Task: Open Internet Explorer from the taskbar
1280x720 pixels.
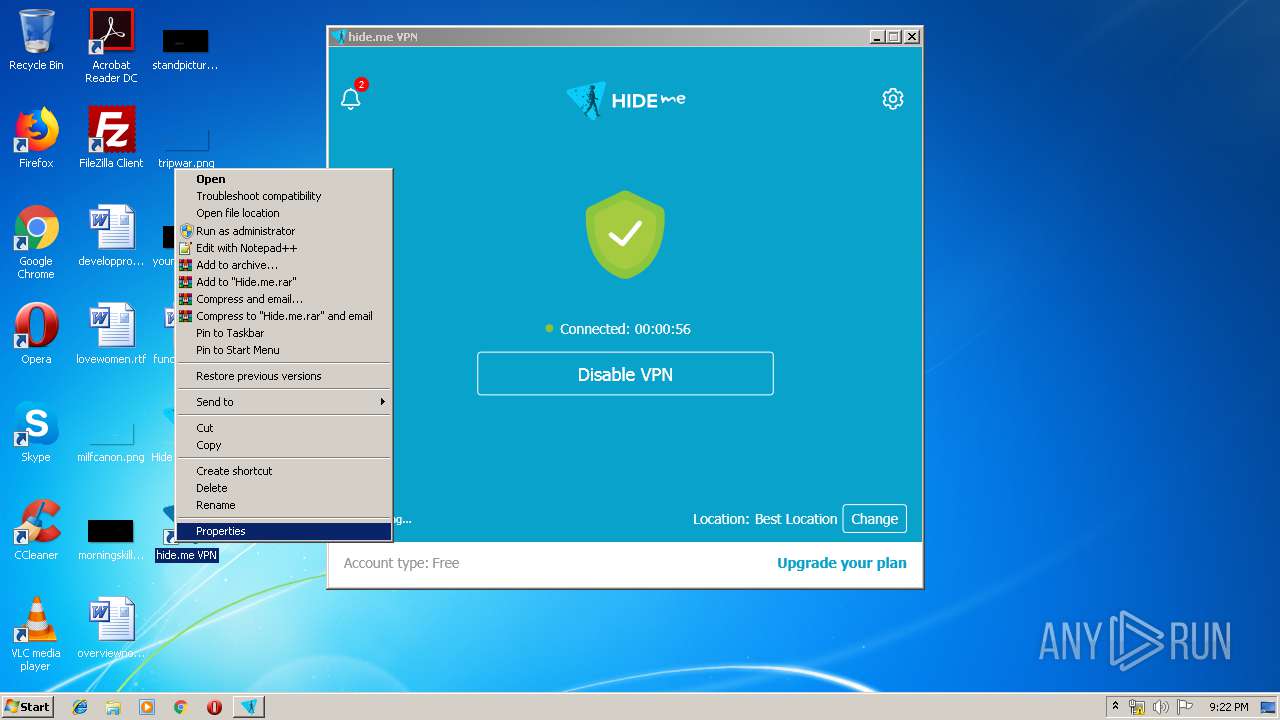Action: coord(80,707)
